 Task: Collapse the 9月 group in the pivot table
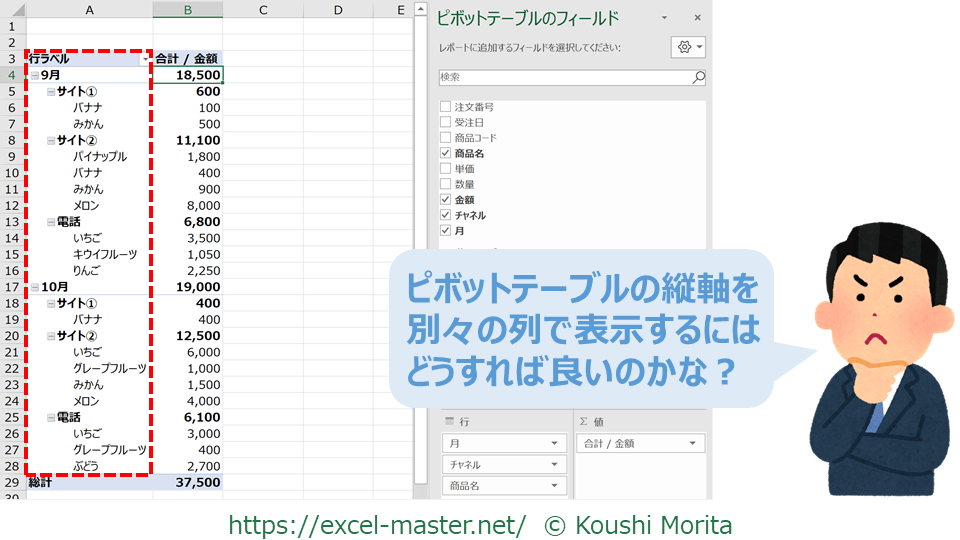35,75
